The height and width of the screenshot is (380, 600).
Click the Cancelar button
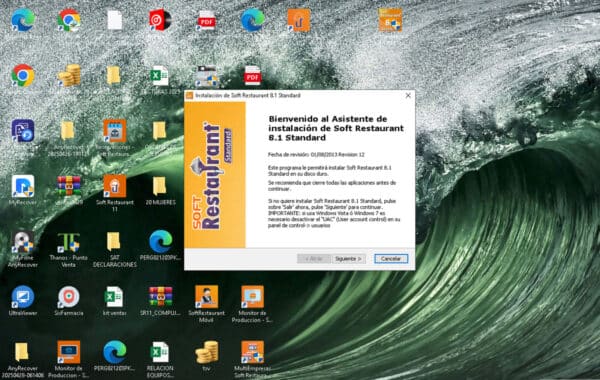(x=391, y=259)
